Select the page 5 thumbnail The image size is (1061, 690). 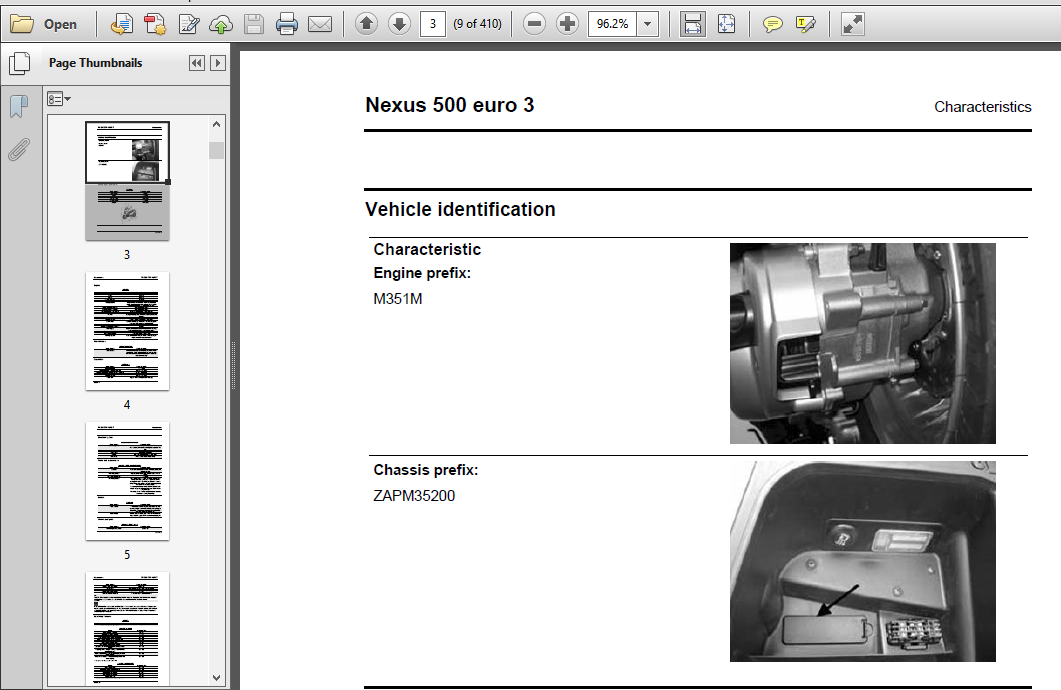coord(127,481)
